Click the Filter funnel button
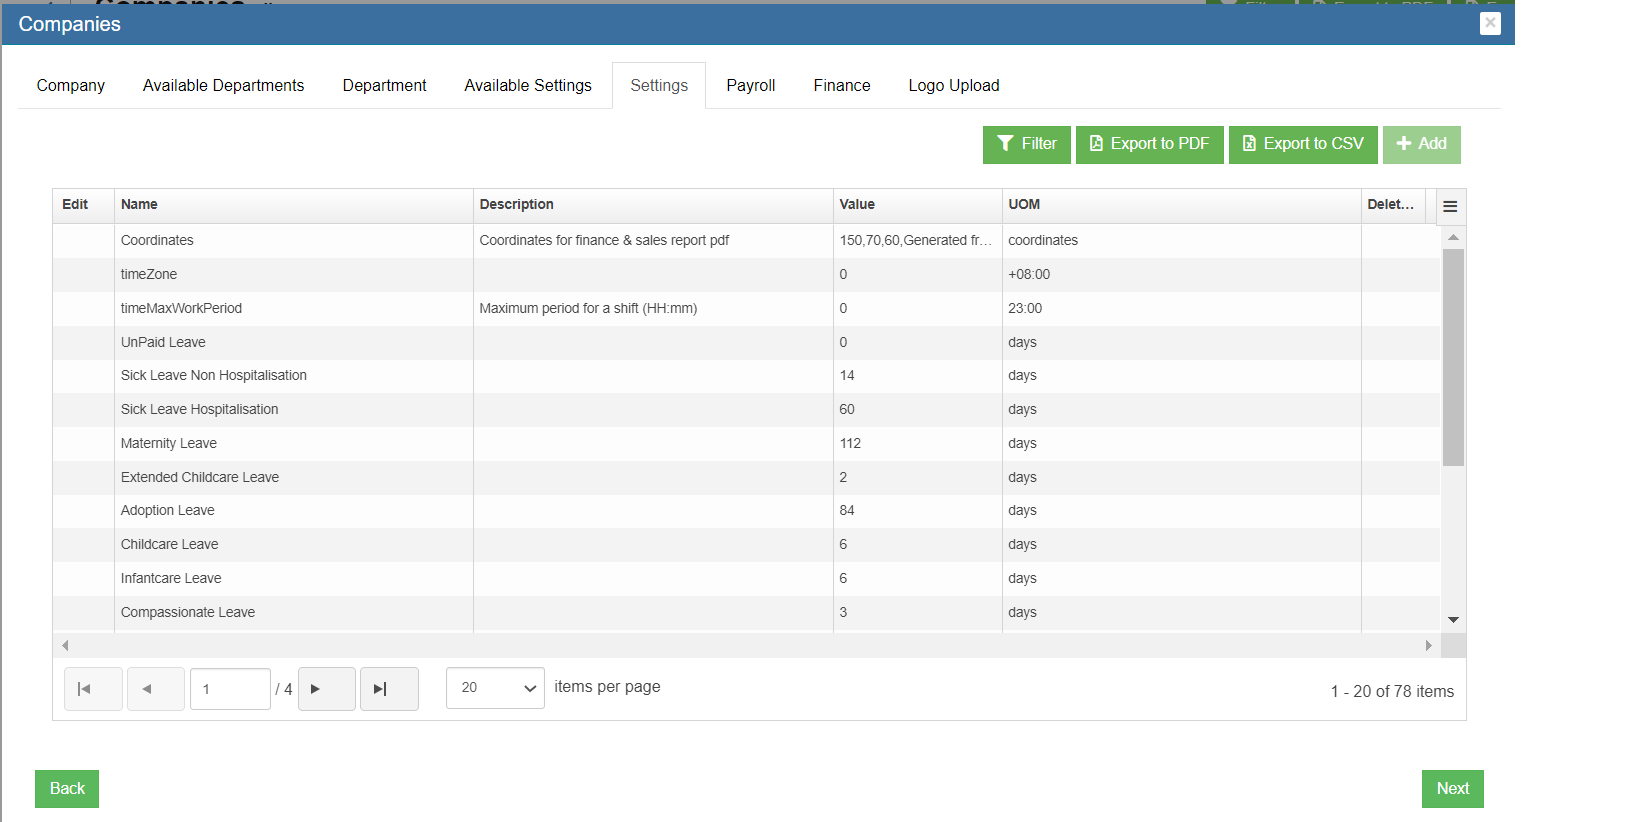 1026,144
